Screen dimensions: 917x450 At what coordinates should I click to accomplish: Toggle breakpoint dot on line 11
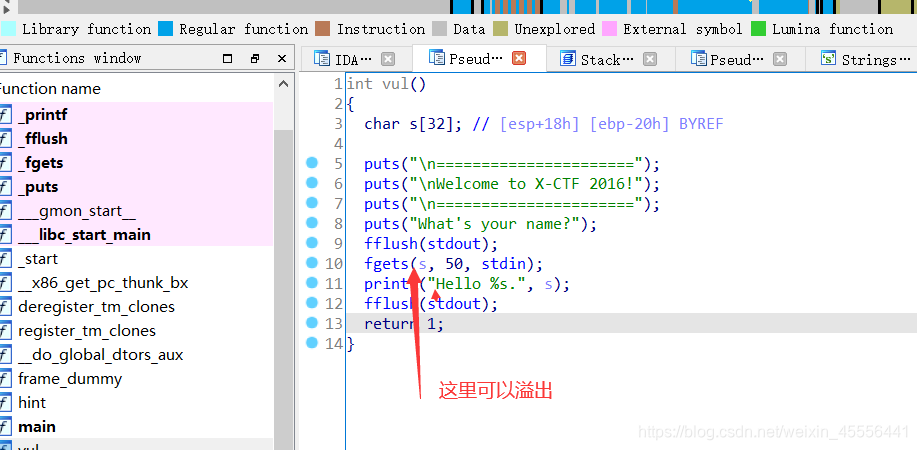312,283
